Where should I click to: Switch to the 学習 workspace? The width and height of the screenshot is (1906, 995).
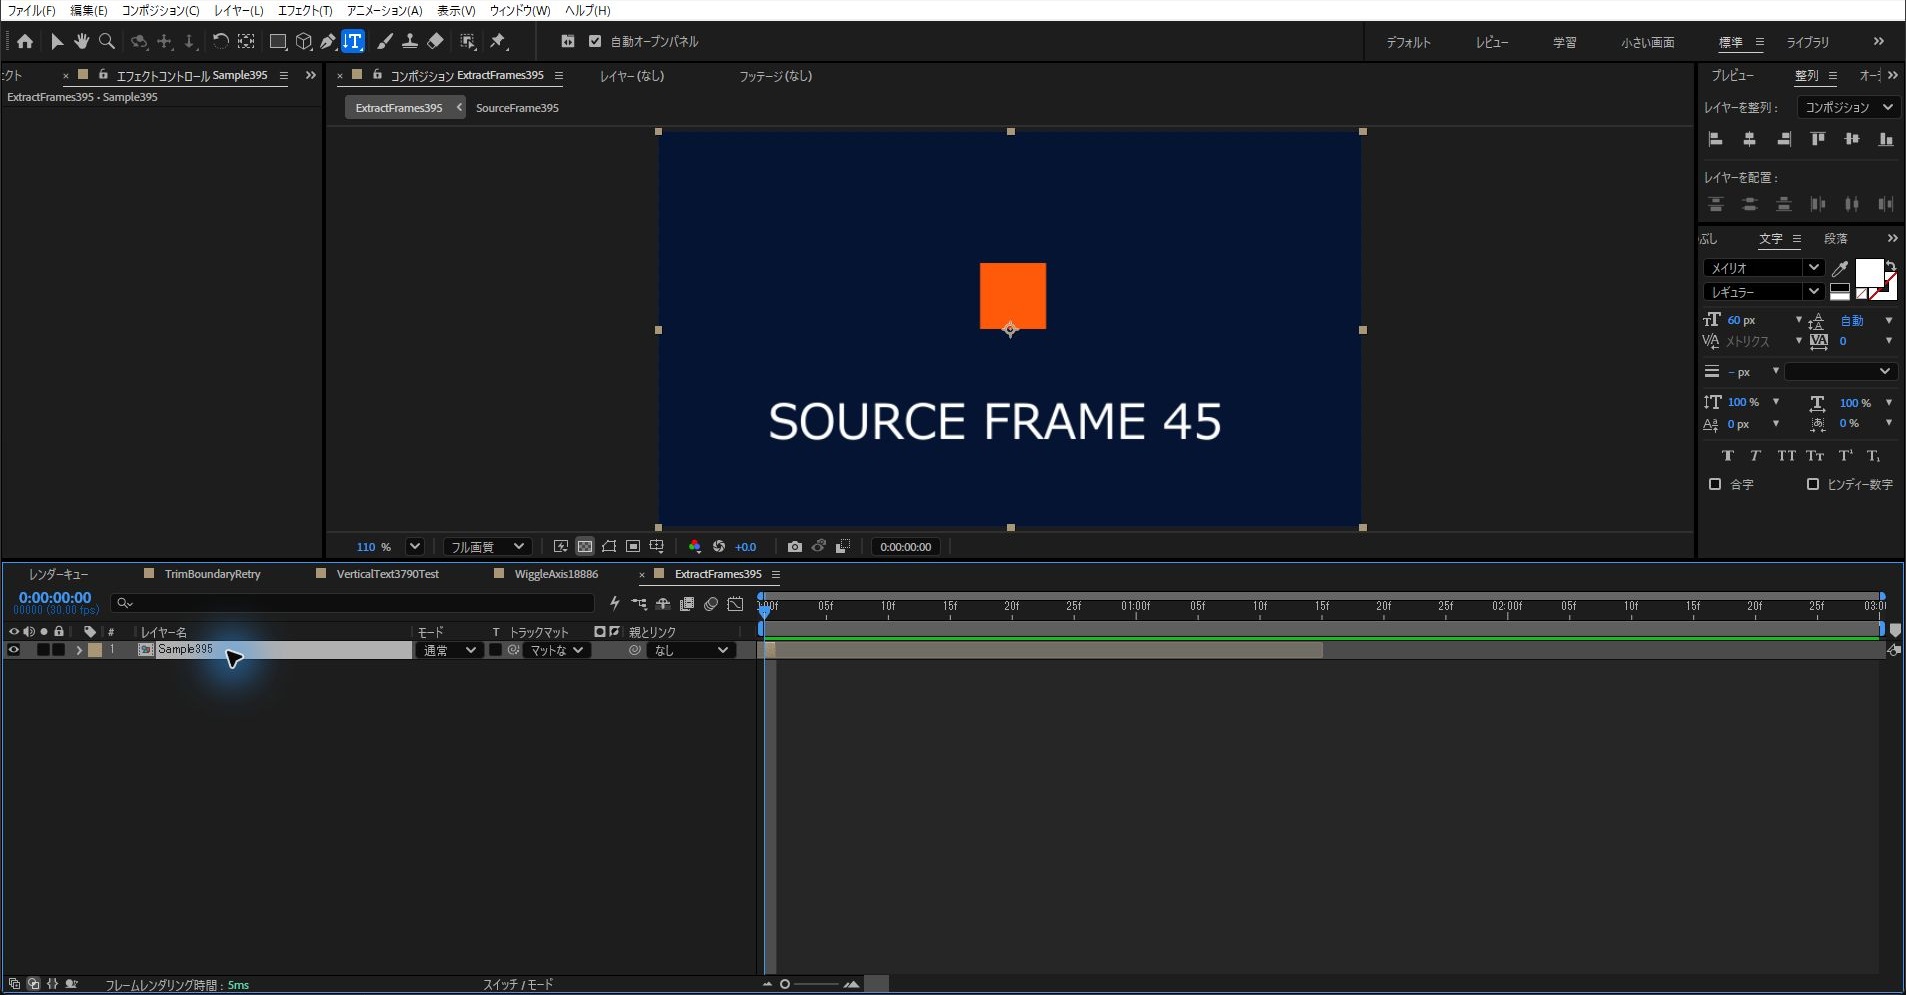click(1564, 42)
